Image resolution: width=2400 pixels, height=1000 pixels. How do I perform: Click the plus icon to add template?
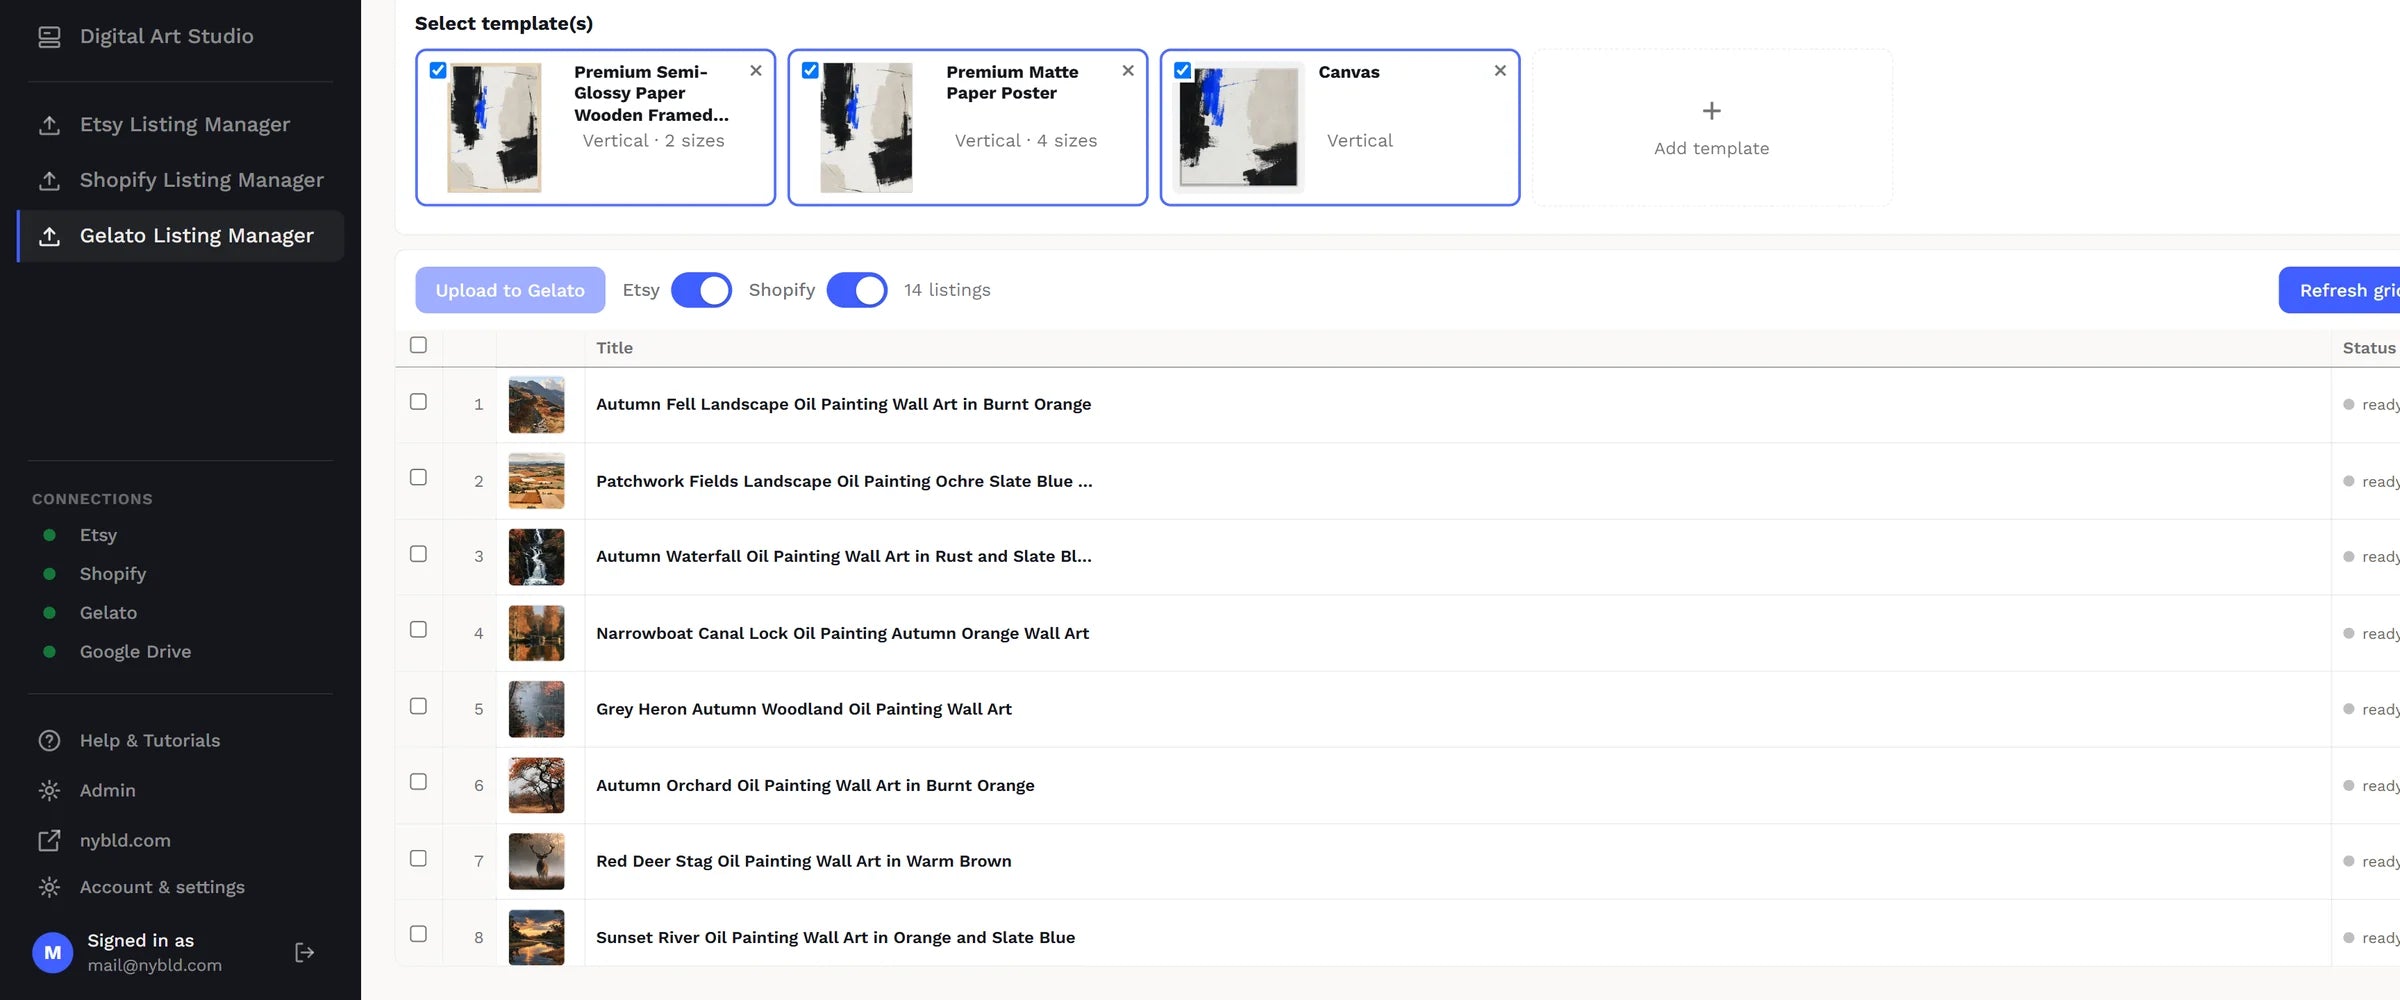[1712, 111]
